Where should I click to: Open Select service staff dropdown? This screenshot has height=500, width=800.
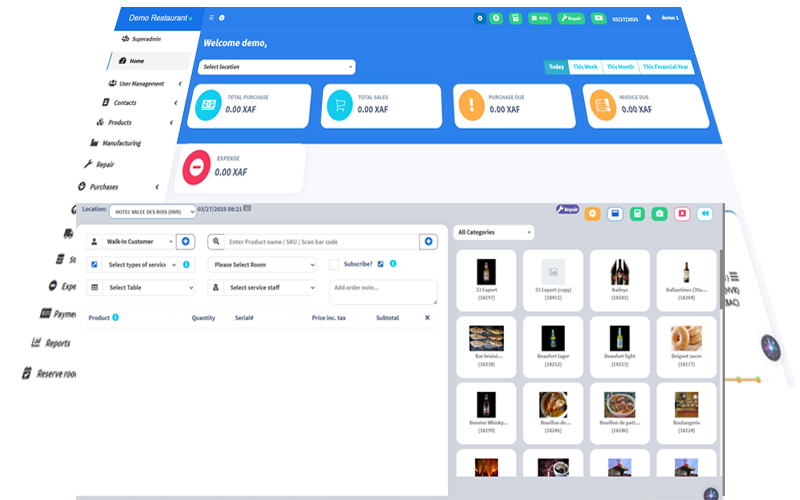click(270, 288)
